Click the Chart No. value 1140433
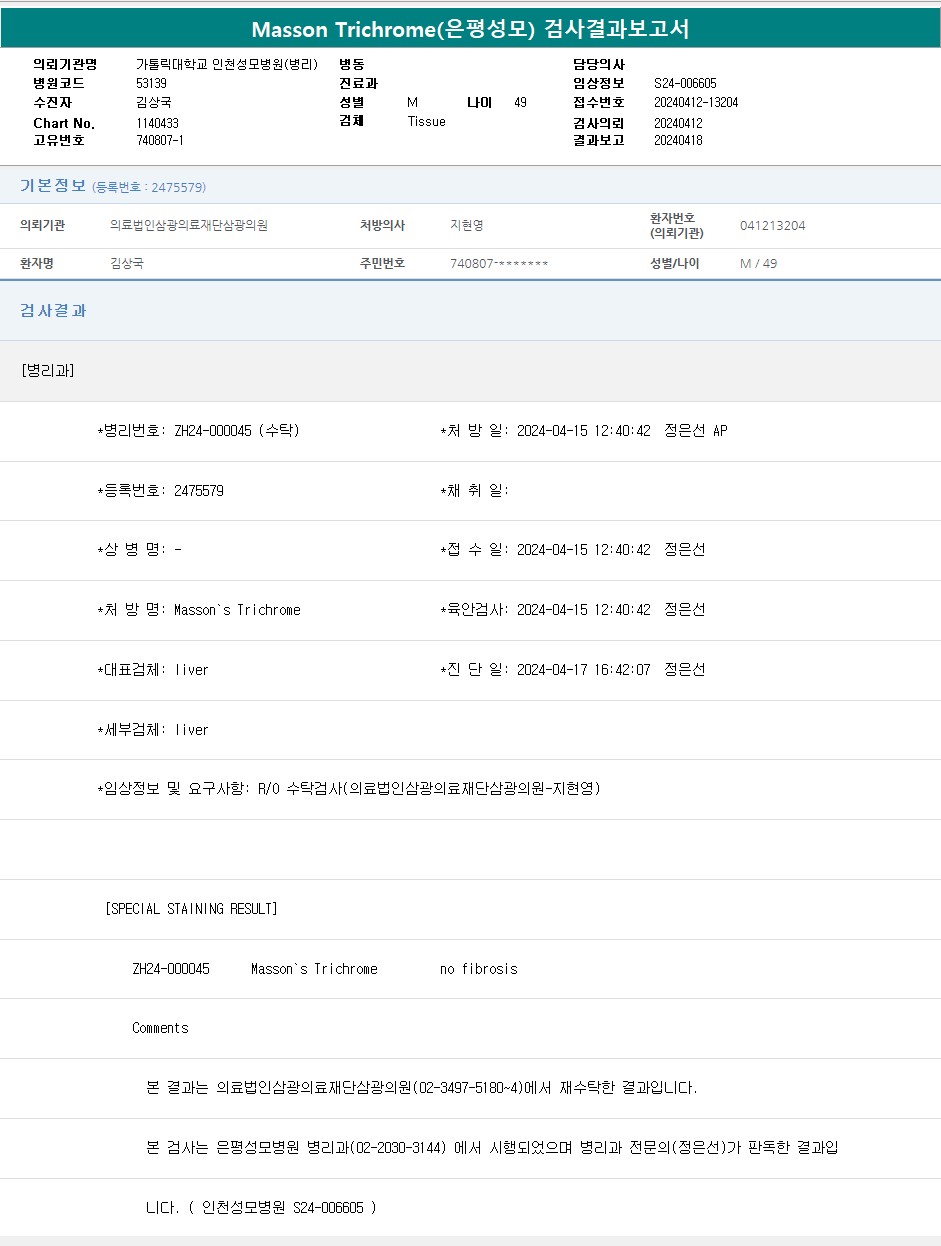Image resolution: width=941 pixels, height=1246 pixels. click(157, 123)
